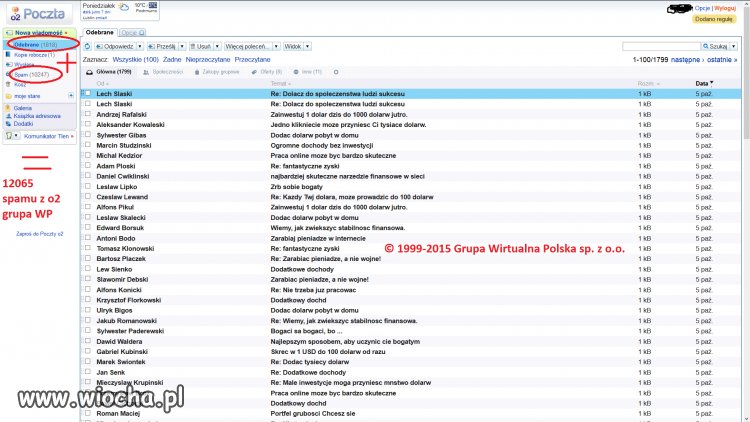Expand the Więcej poleceń dropdown
Image resolution: width=750 pixels, height=422 pixels.
pos(276,46)
